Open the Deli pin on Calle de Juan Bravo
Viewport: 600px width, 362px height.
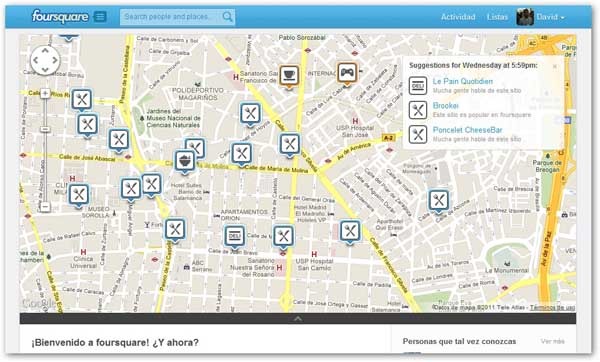click(x=234, y=236)
